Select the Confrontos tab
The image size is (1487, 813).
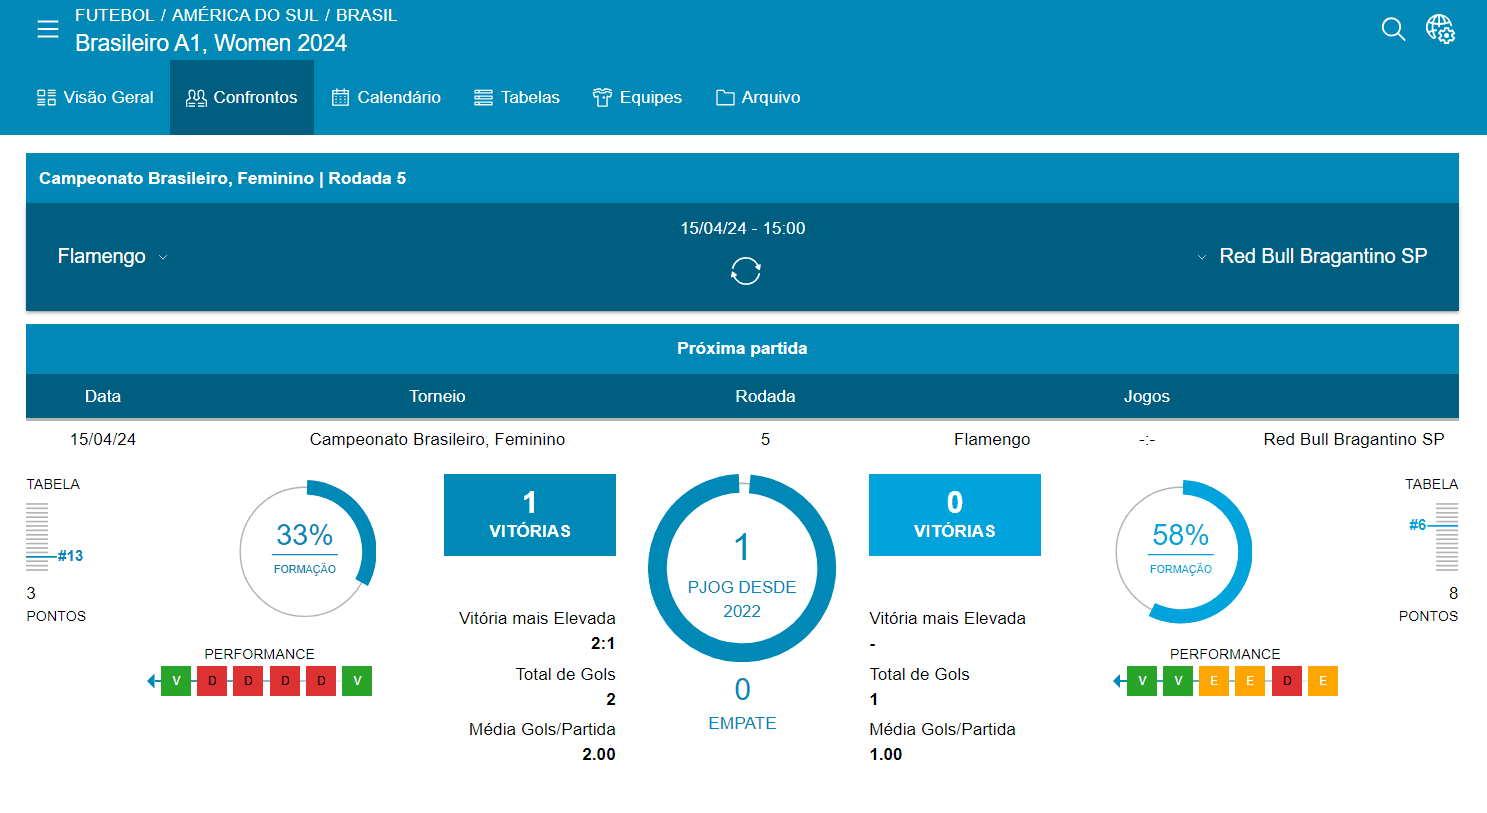(x=242, y=97)
